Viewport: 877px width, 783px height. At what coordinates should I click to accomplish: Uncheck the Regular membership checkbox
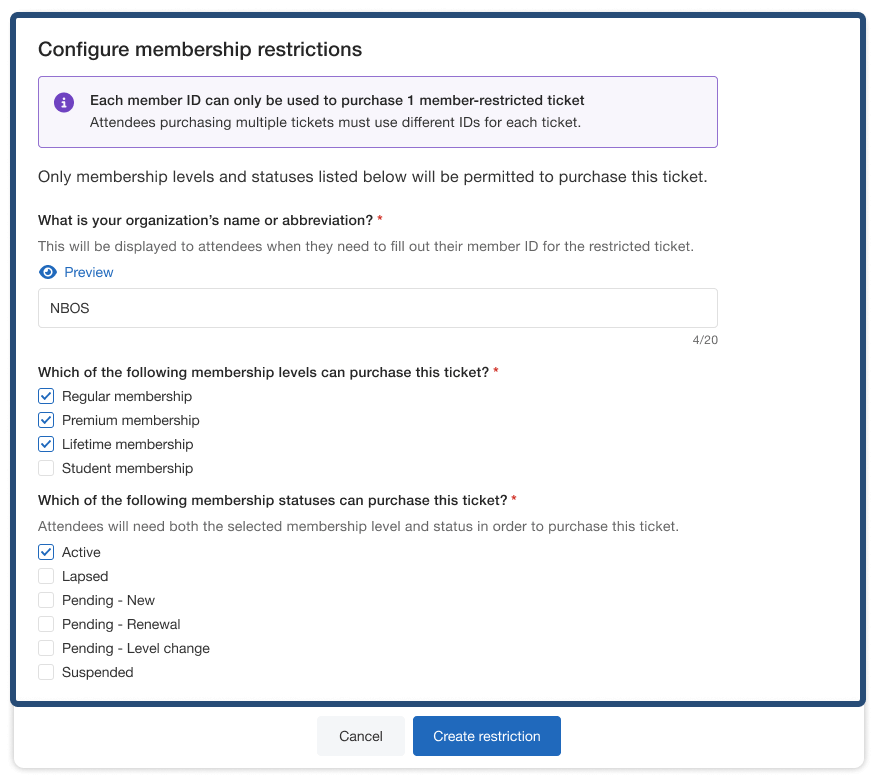pos(46,396)
